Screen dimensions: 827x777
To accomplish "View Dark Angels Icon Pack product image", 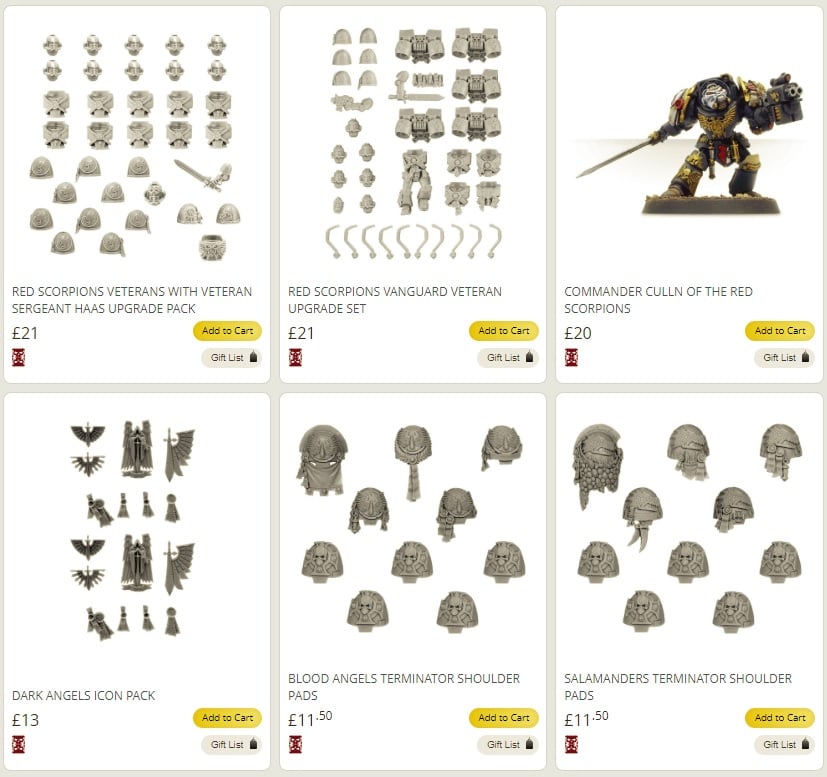I will click(x=133, y=530).
